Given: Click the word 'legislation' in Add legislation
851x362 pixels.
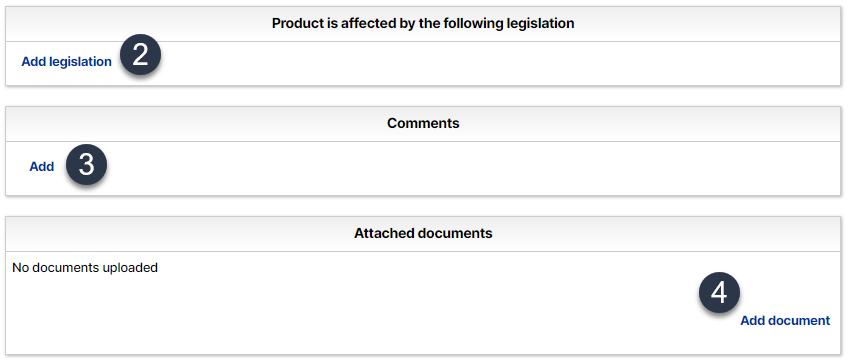Looking at the screenshot, I should click(80, 62).
